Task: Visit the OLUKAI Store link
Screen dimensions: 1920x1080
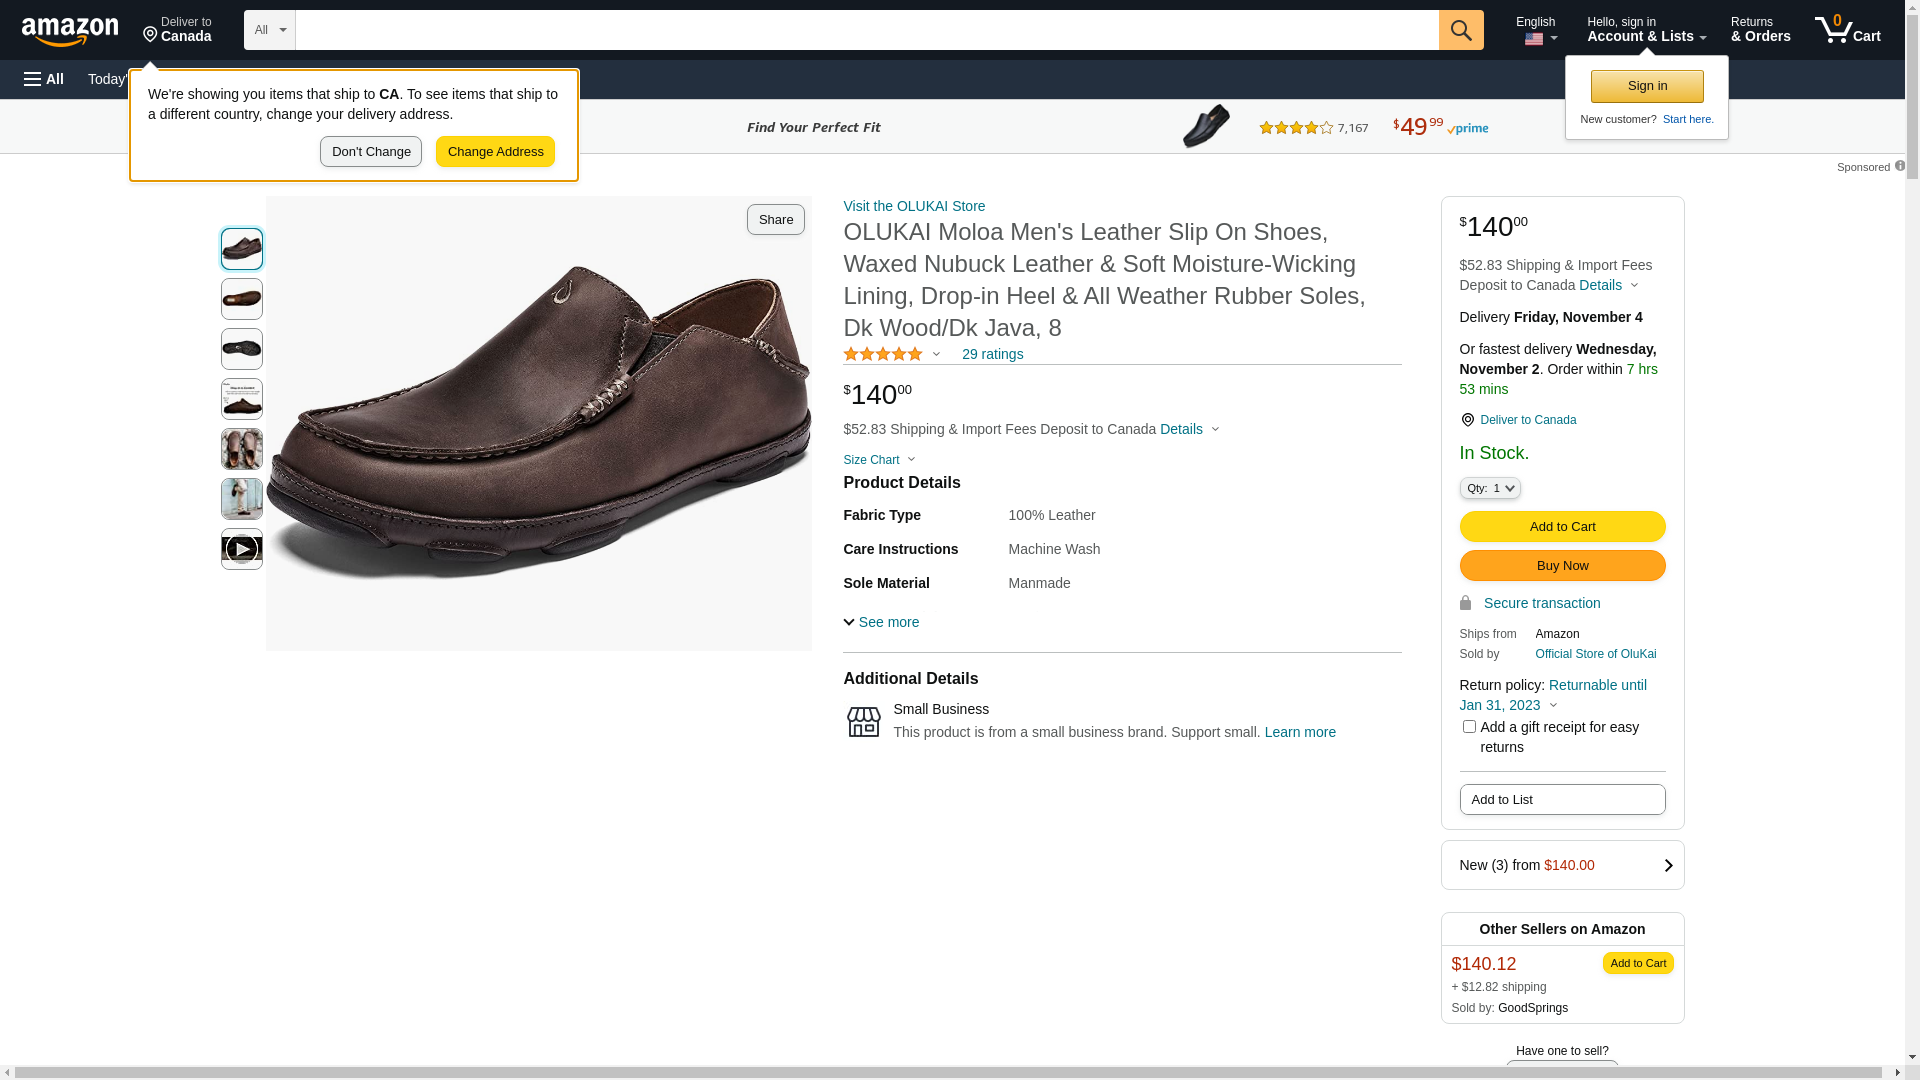Action: tap(914, 206)
